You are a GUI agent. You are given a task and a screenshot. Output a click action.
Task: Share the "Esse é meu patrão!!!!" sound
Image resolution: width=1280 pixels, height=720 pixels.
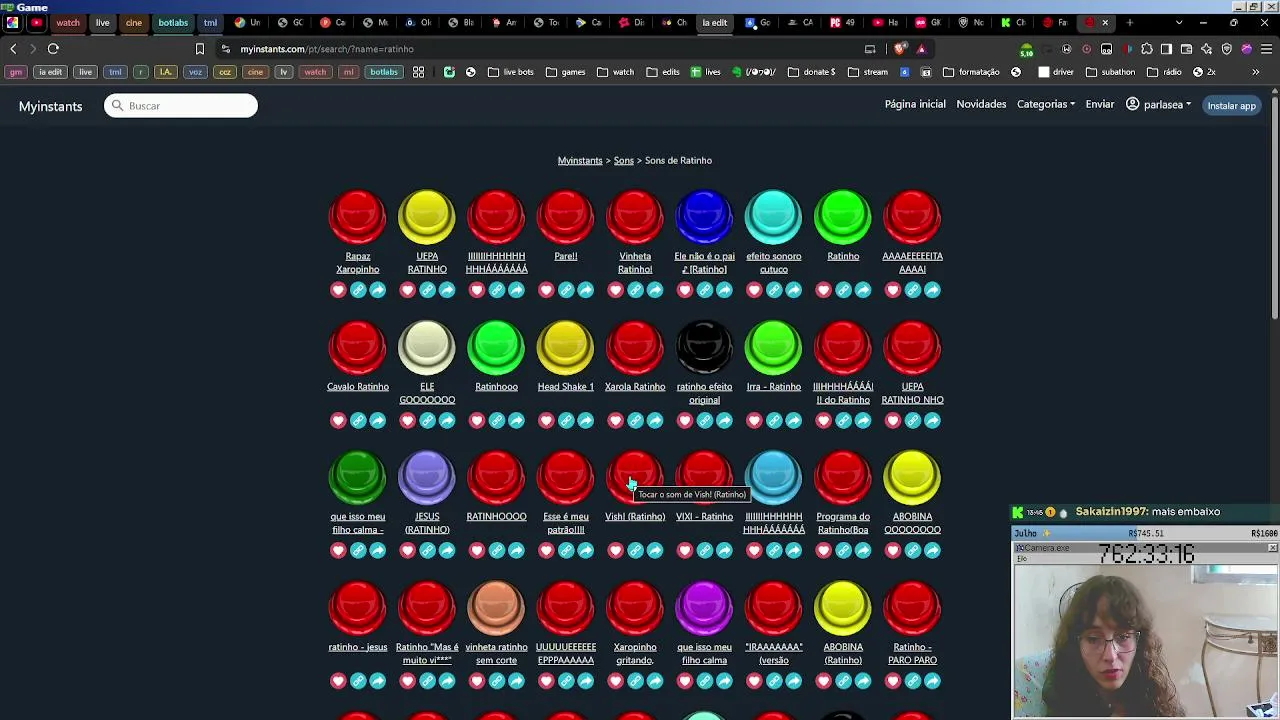click(x=586, y=551)
